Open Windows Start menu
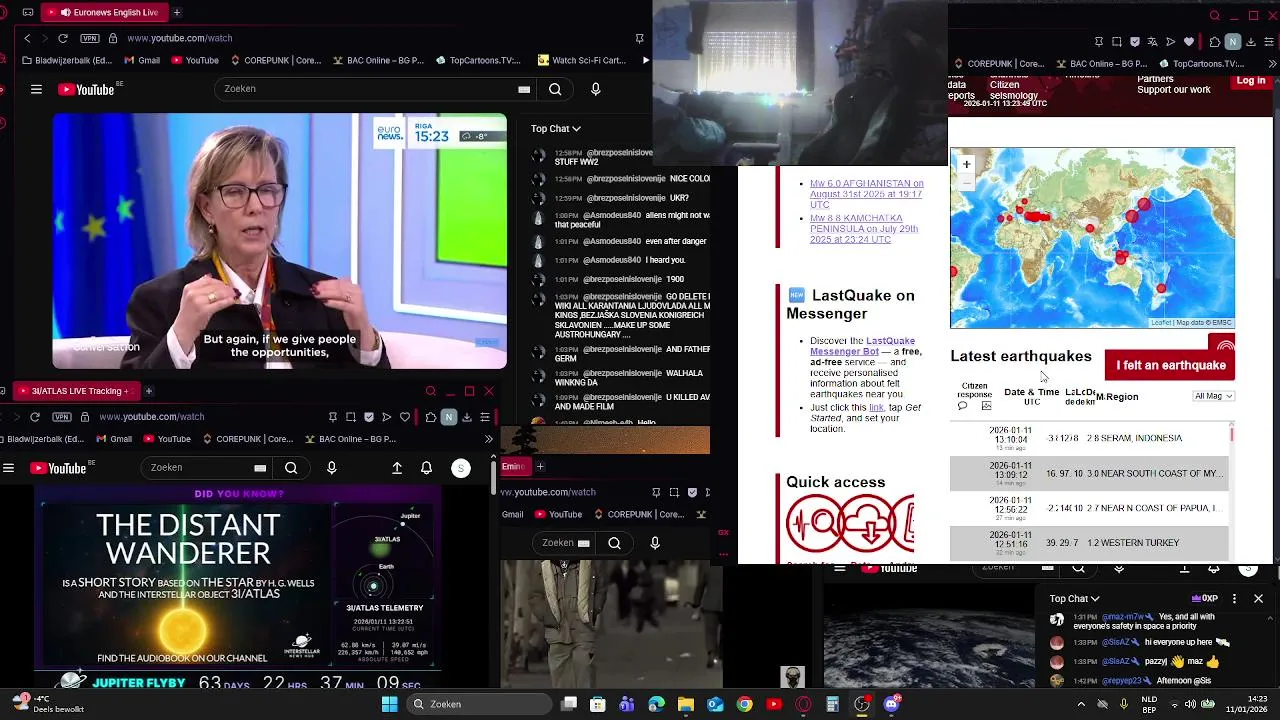Screen dimensions: 1280x720 coord(389,705)
